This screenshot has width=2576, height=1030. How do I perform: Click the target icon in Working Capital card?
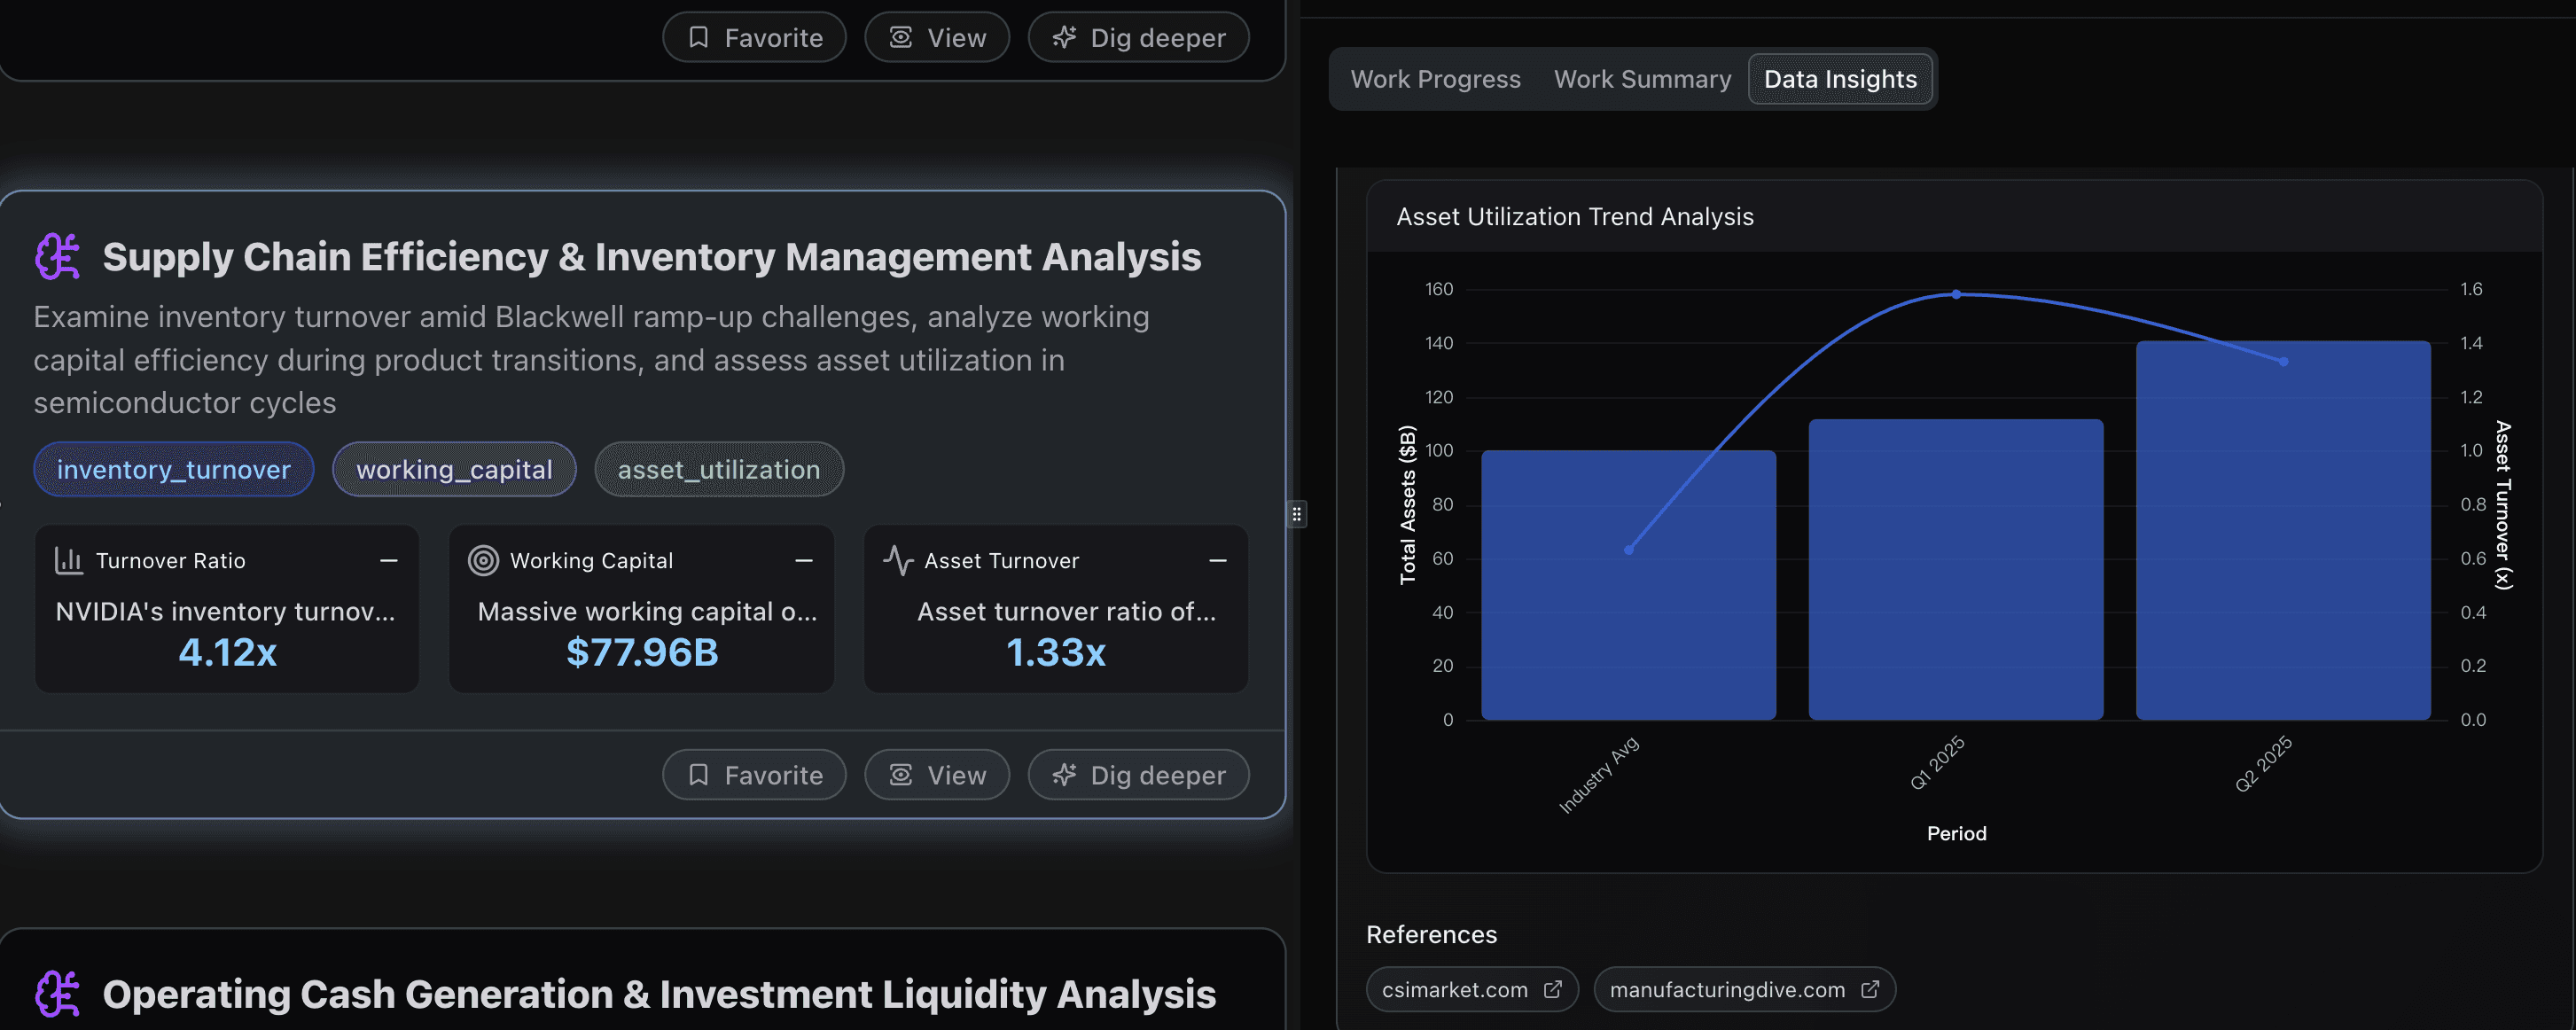pyautogui.click(x=483, y=561)
